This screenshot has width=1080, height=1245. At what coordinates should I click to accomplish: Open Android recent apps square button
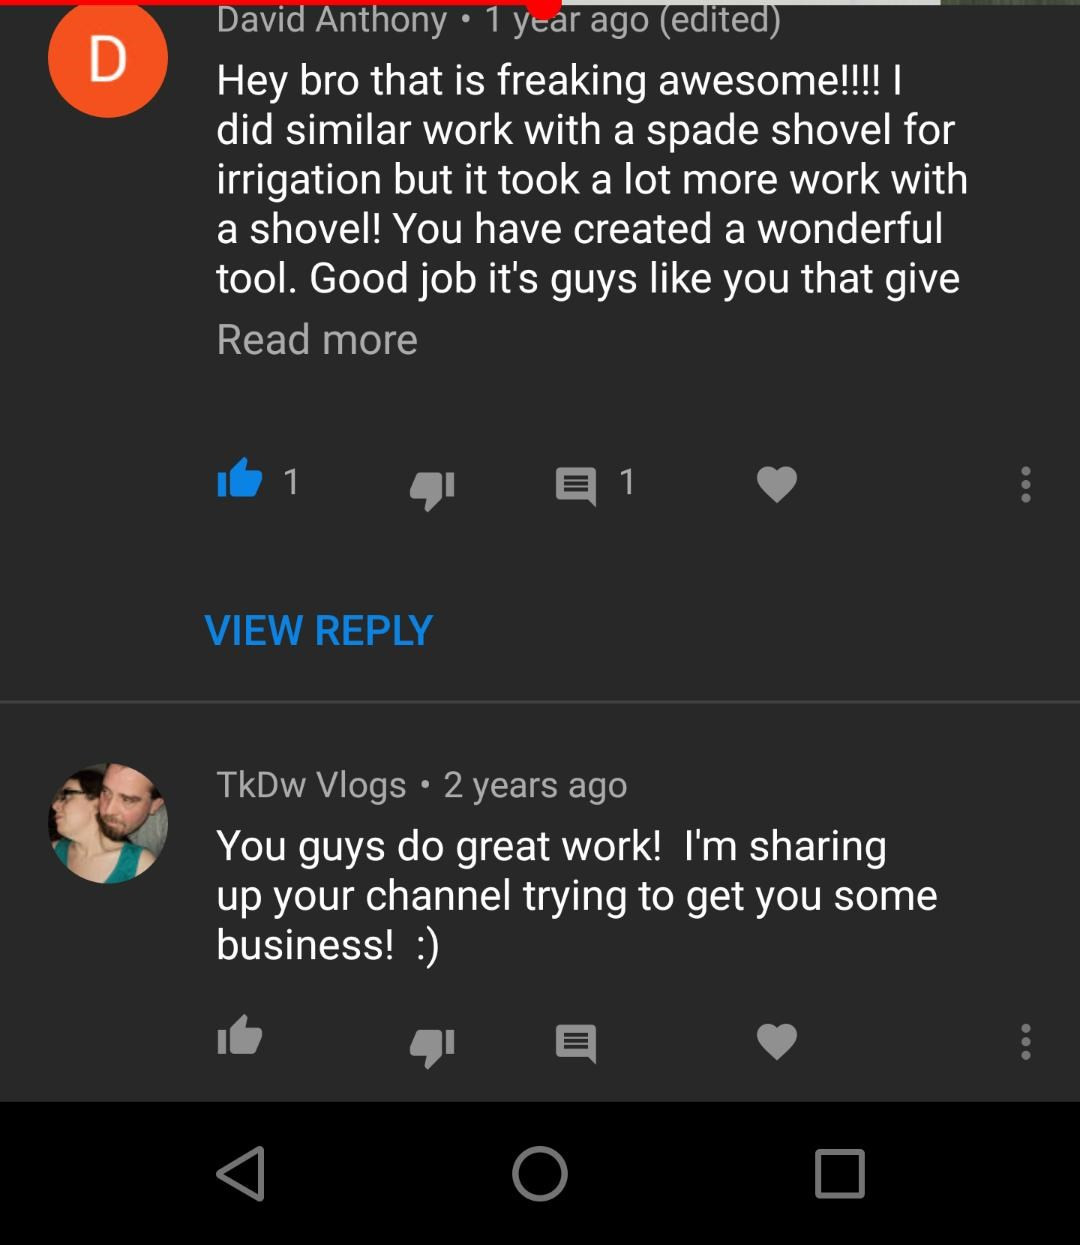(x=839, y=1173)
